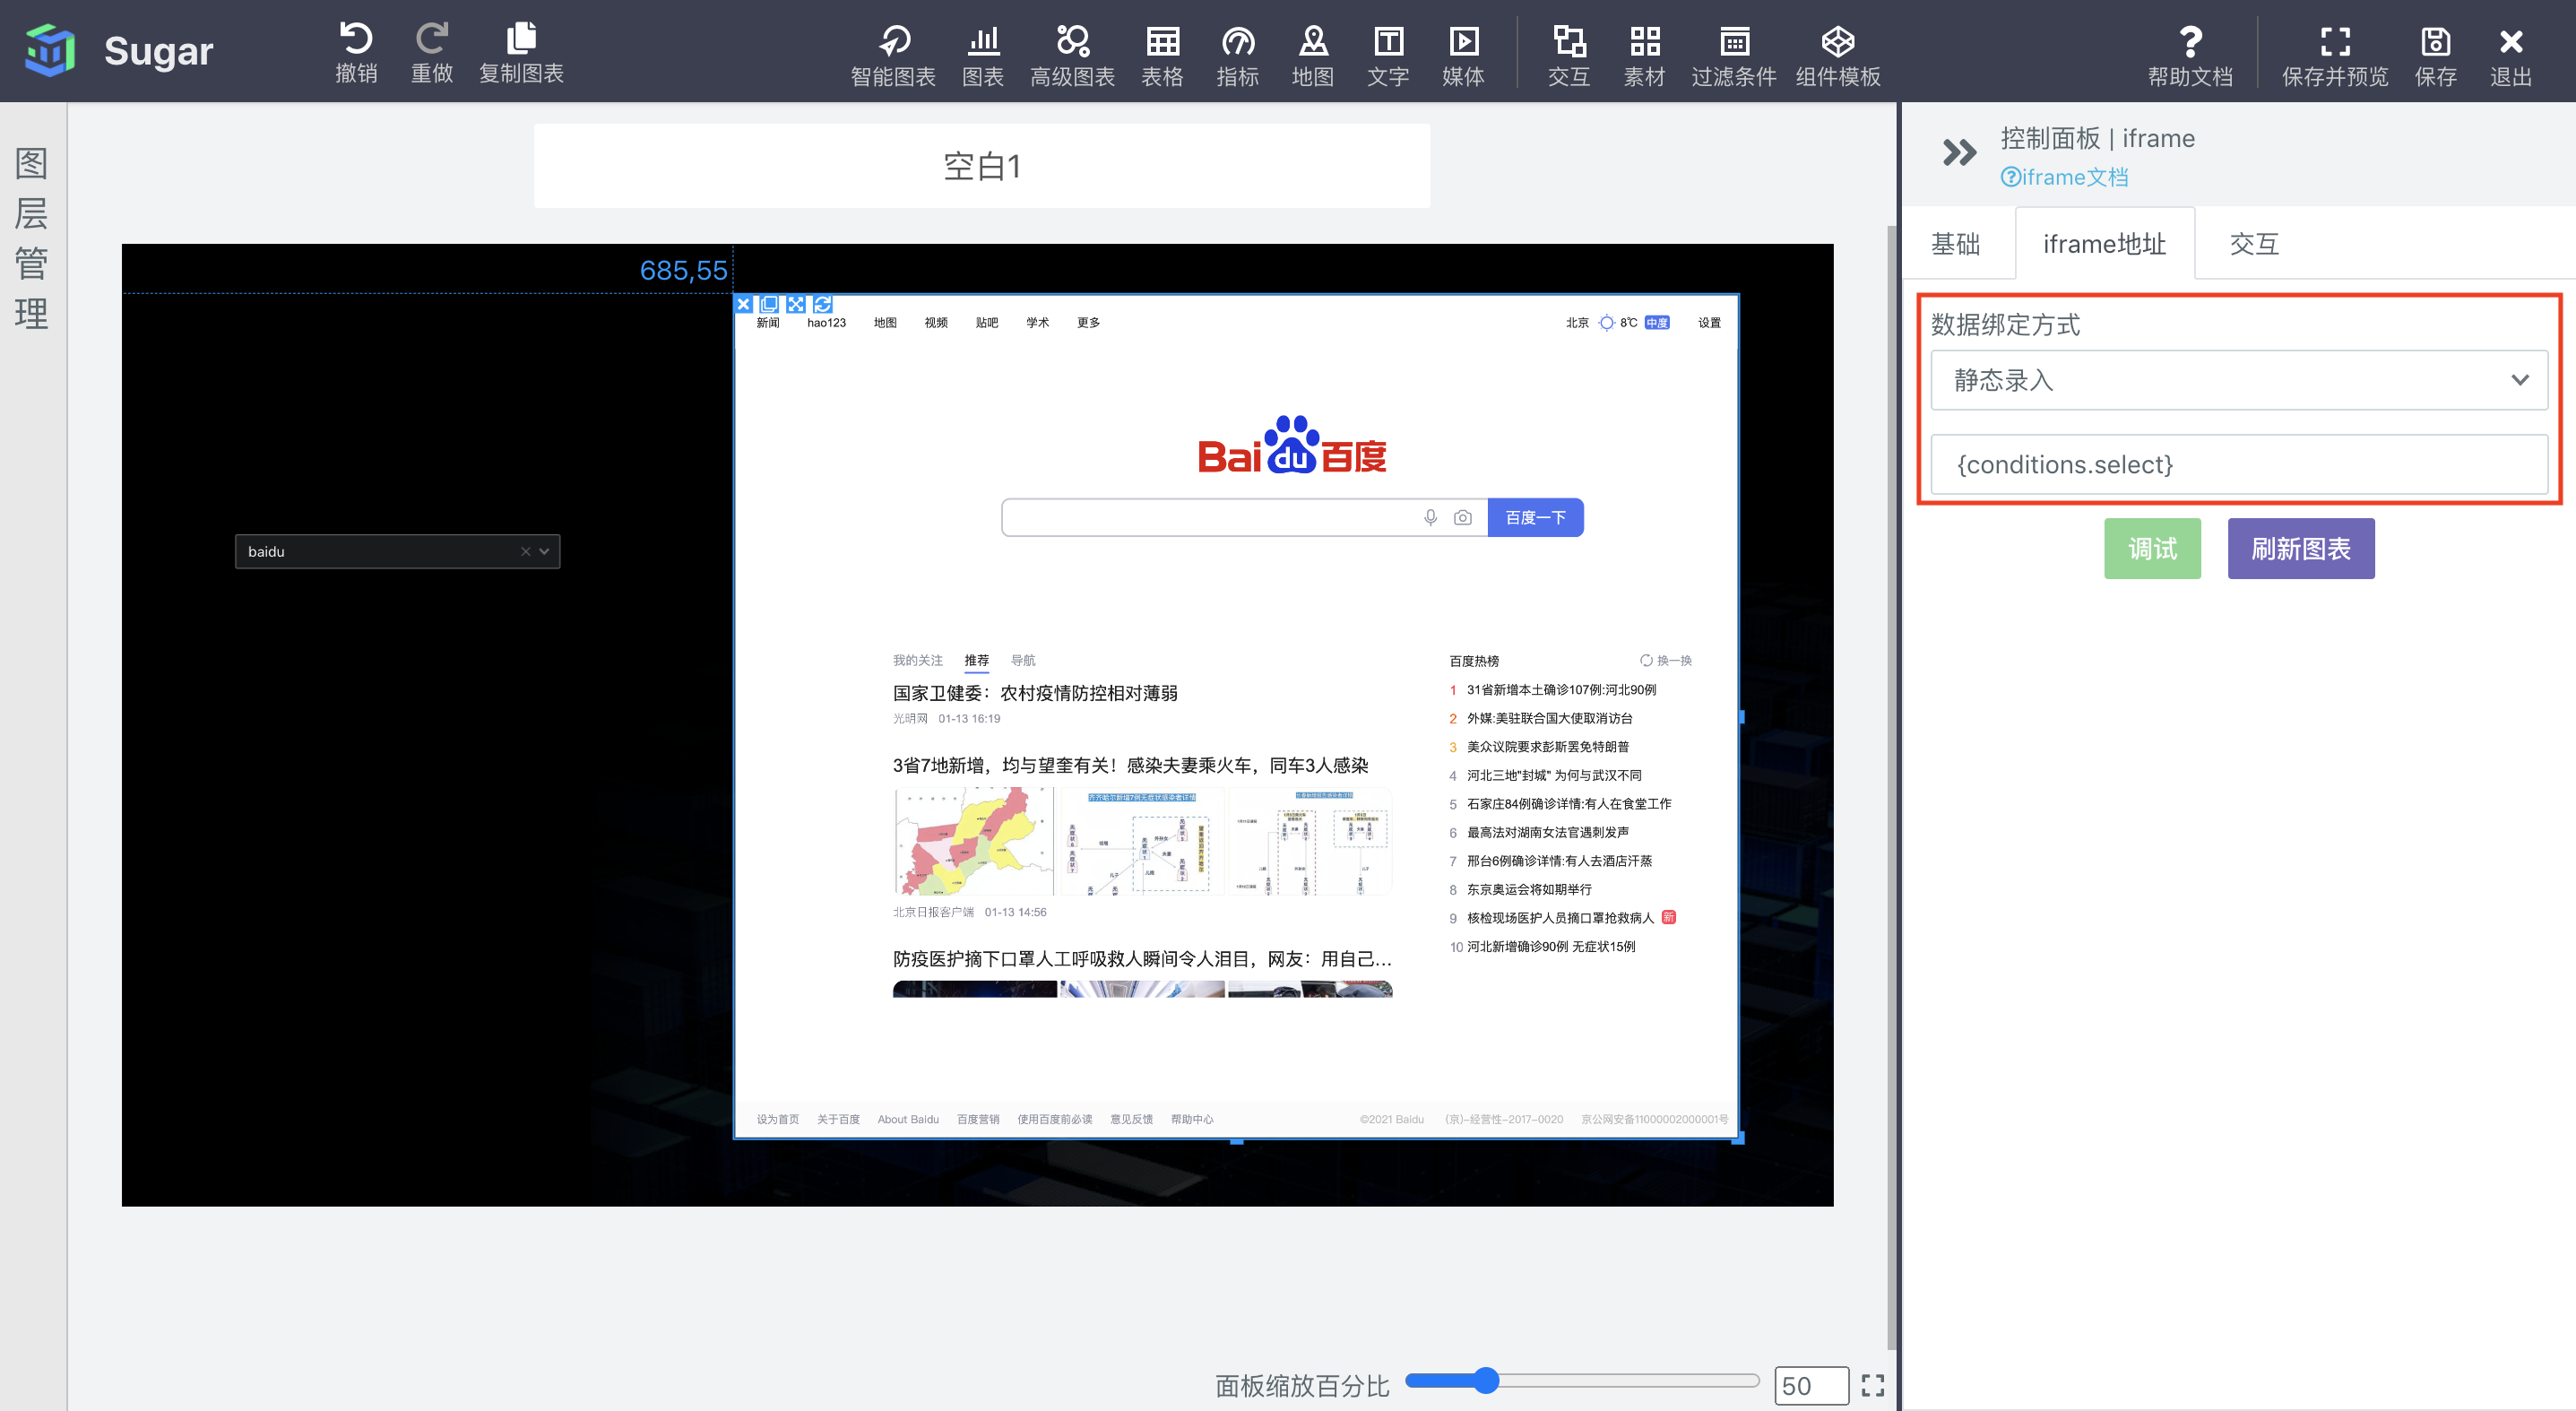Expand the baidu select dropdown
This screenshot has width=2576, height=1411.
[544, 551]
